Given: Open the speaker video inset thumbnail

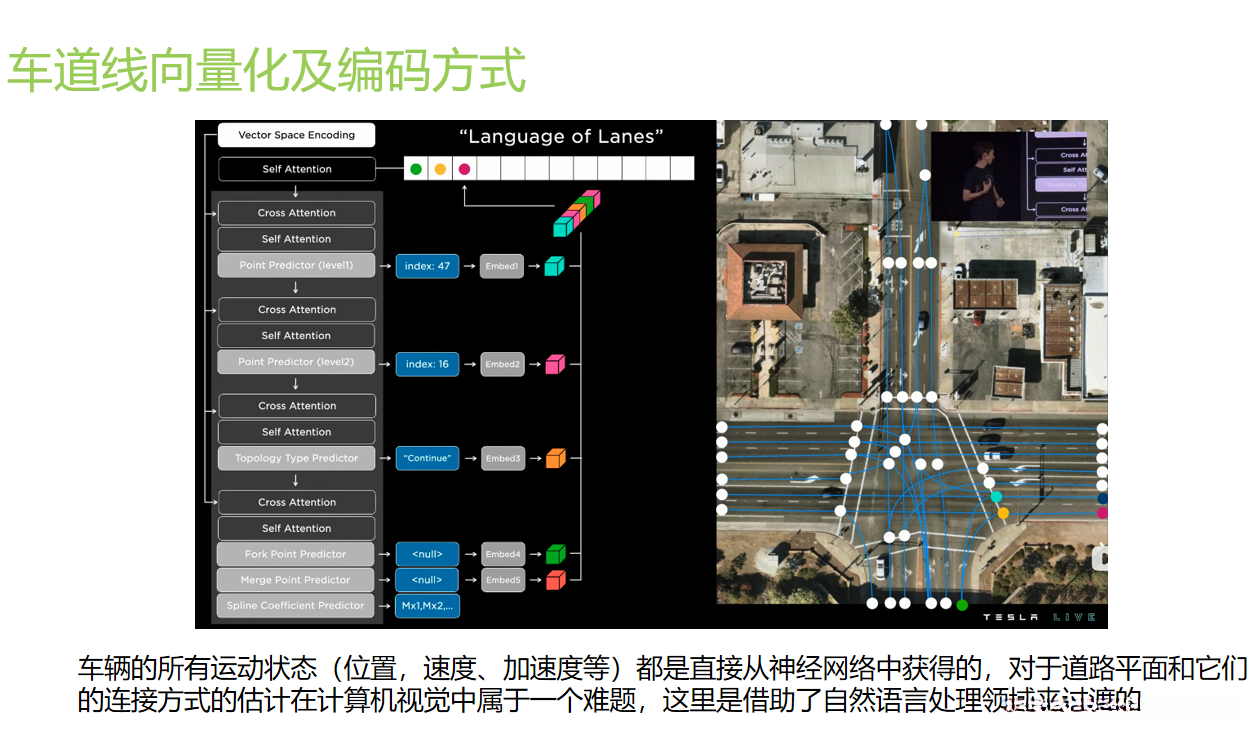Looking at the screenshot, I should point(1008,177).
